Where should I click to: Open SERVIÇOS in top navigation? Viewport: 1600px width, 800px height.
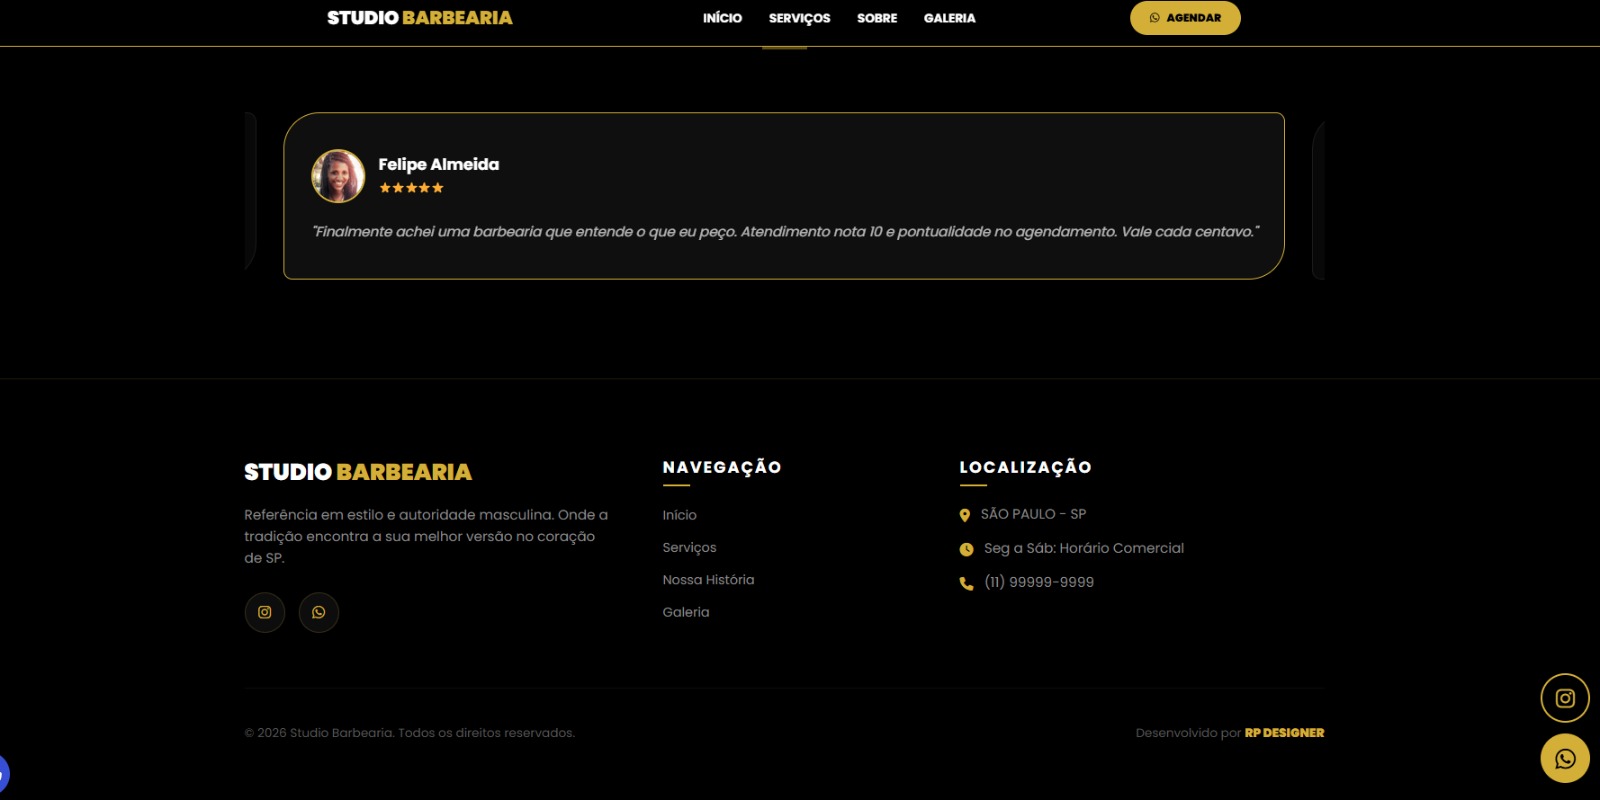[799, 18]
